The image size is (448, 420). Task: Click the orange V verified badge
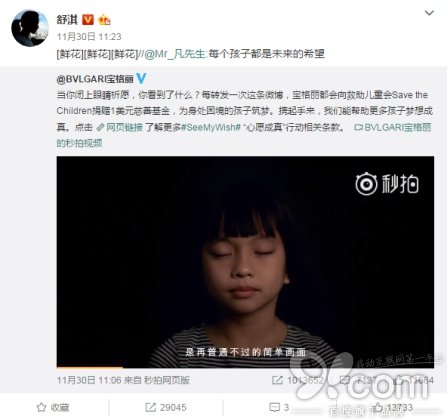click(88, 20)
